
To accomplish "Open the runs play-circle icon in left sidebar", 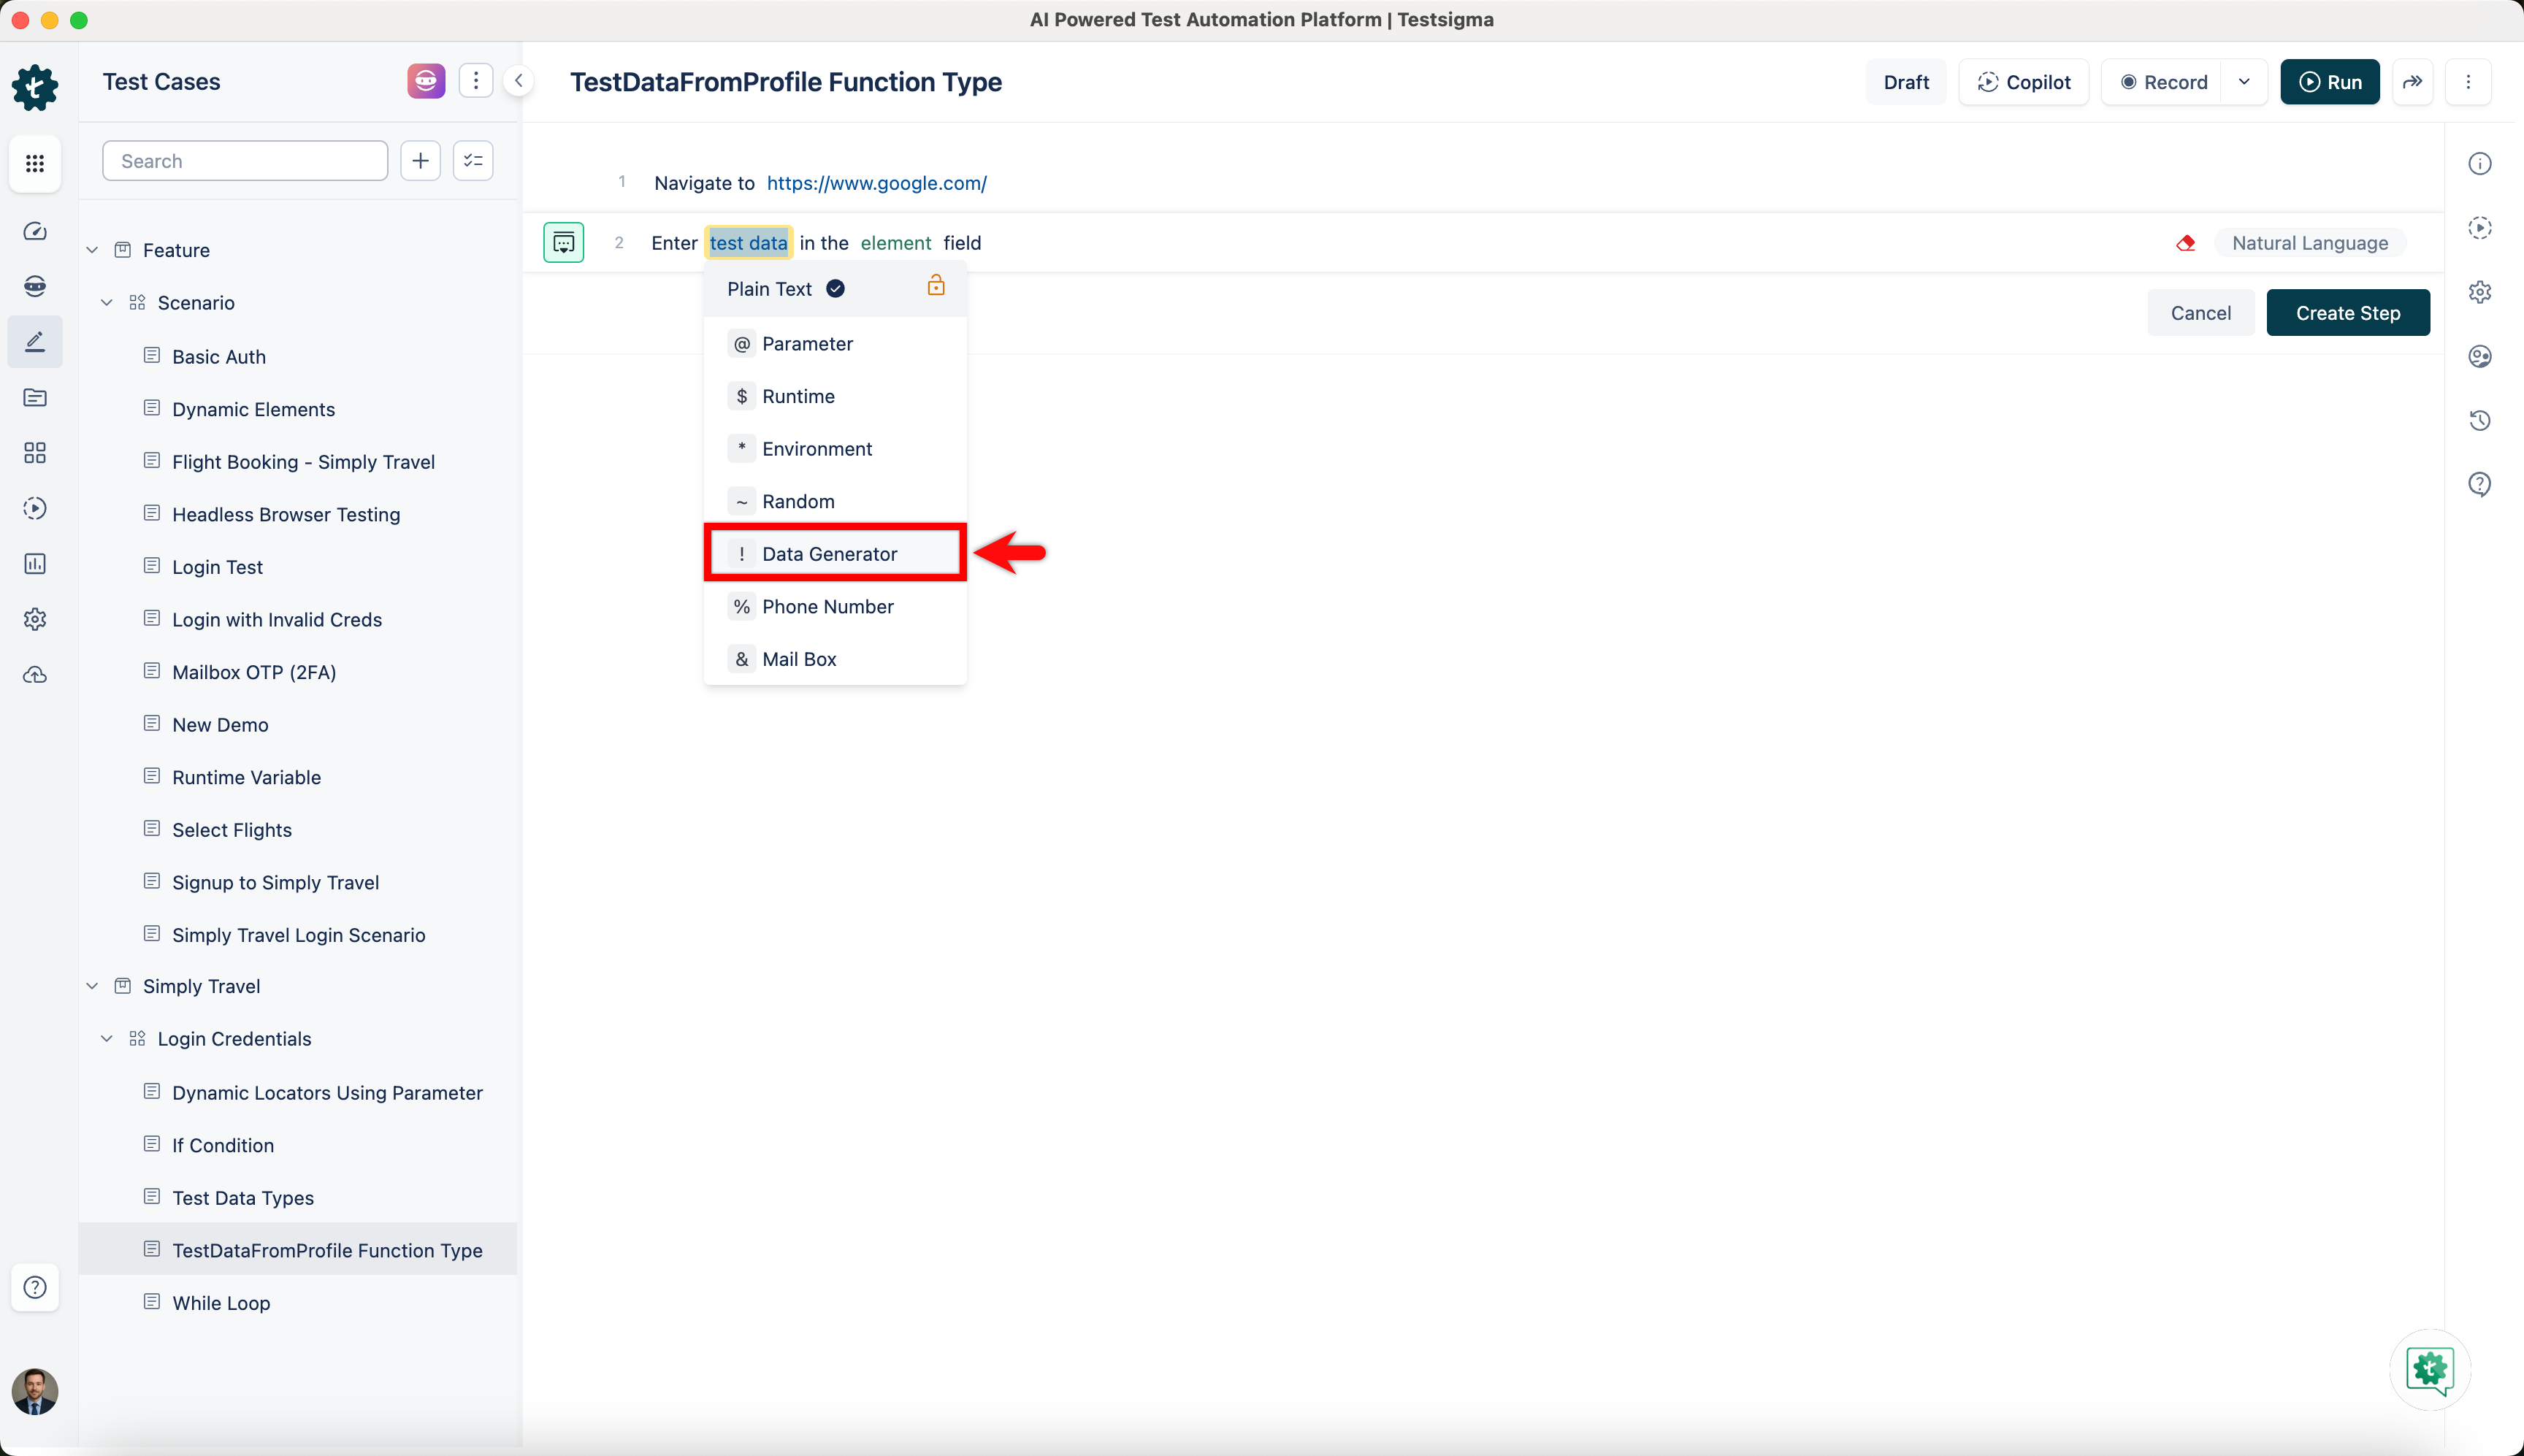I will (x=35, y=508).
